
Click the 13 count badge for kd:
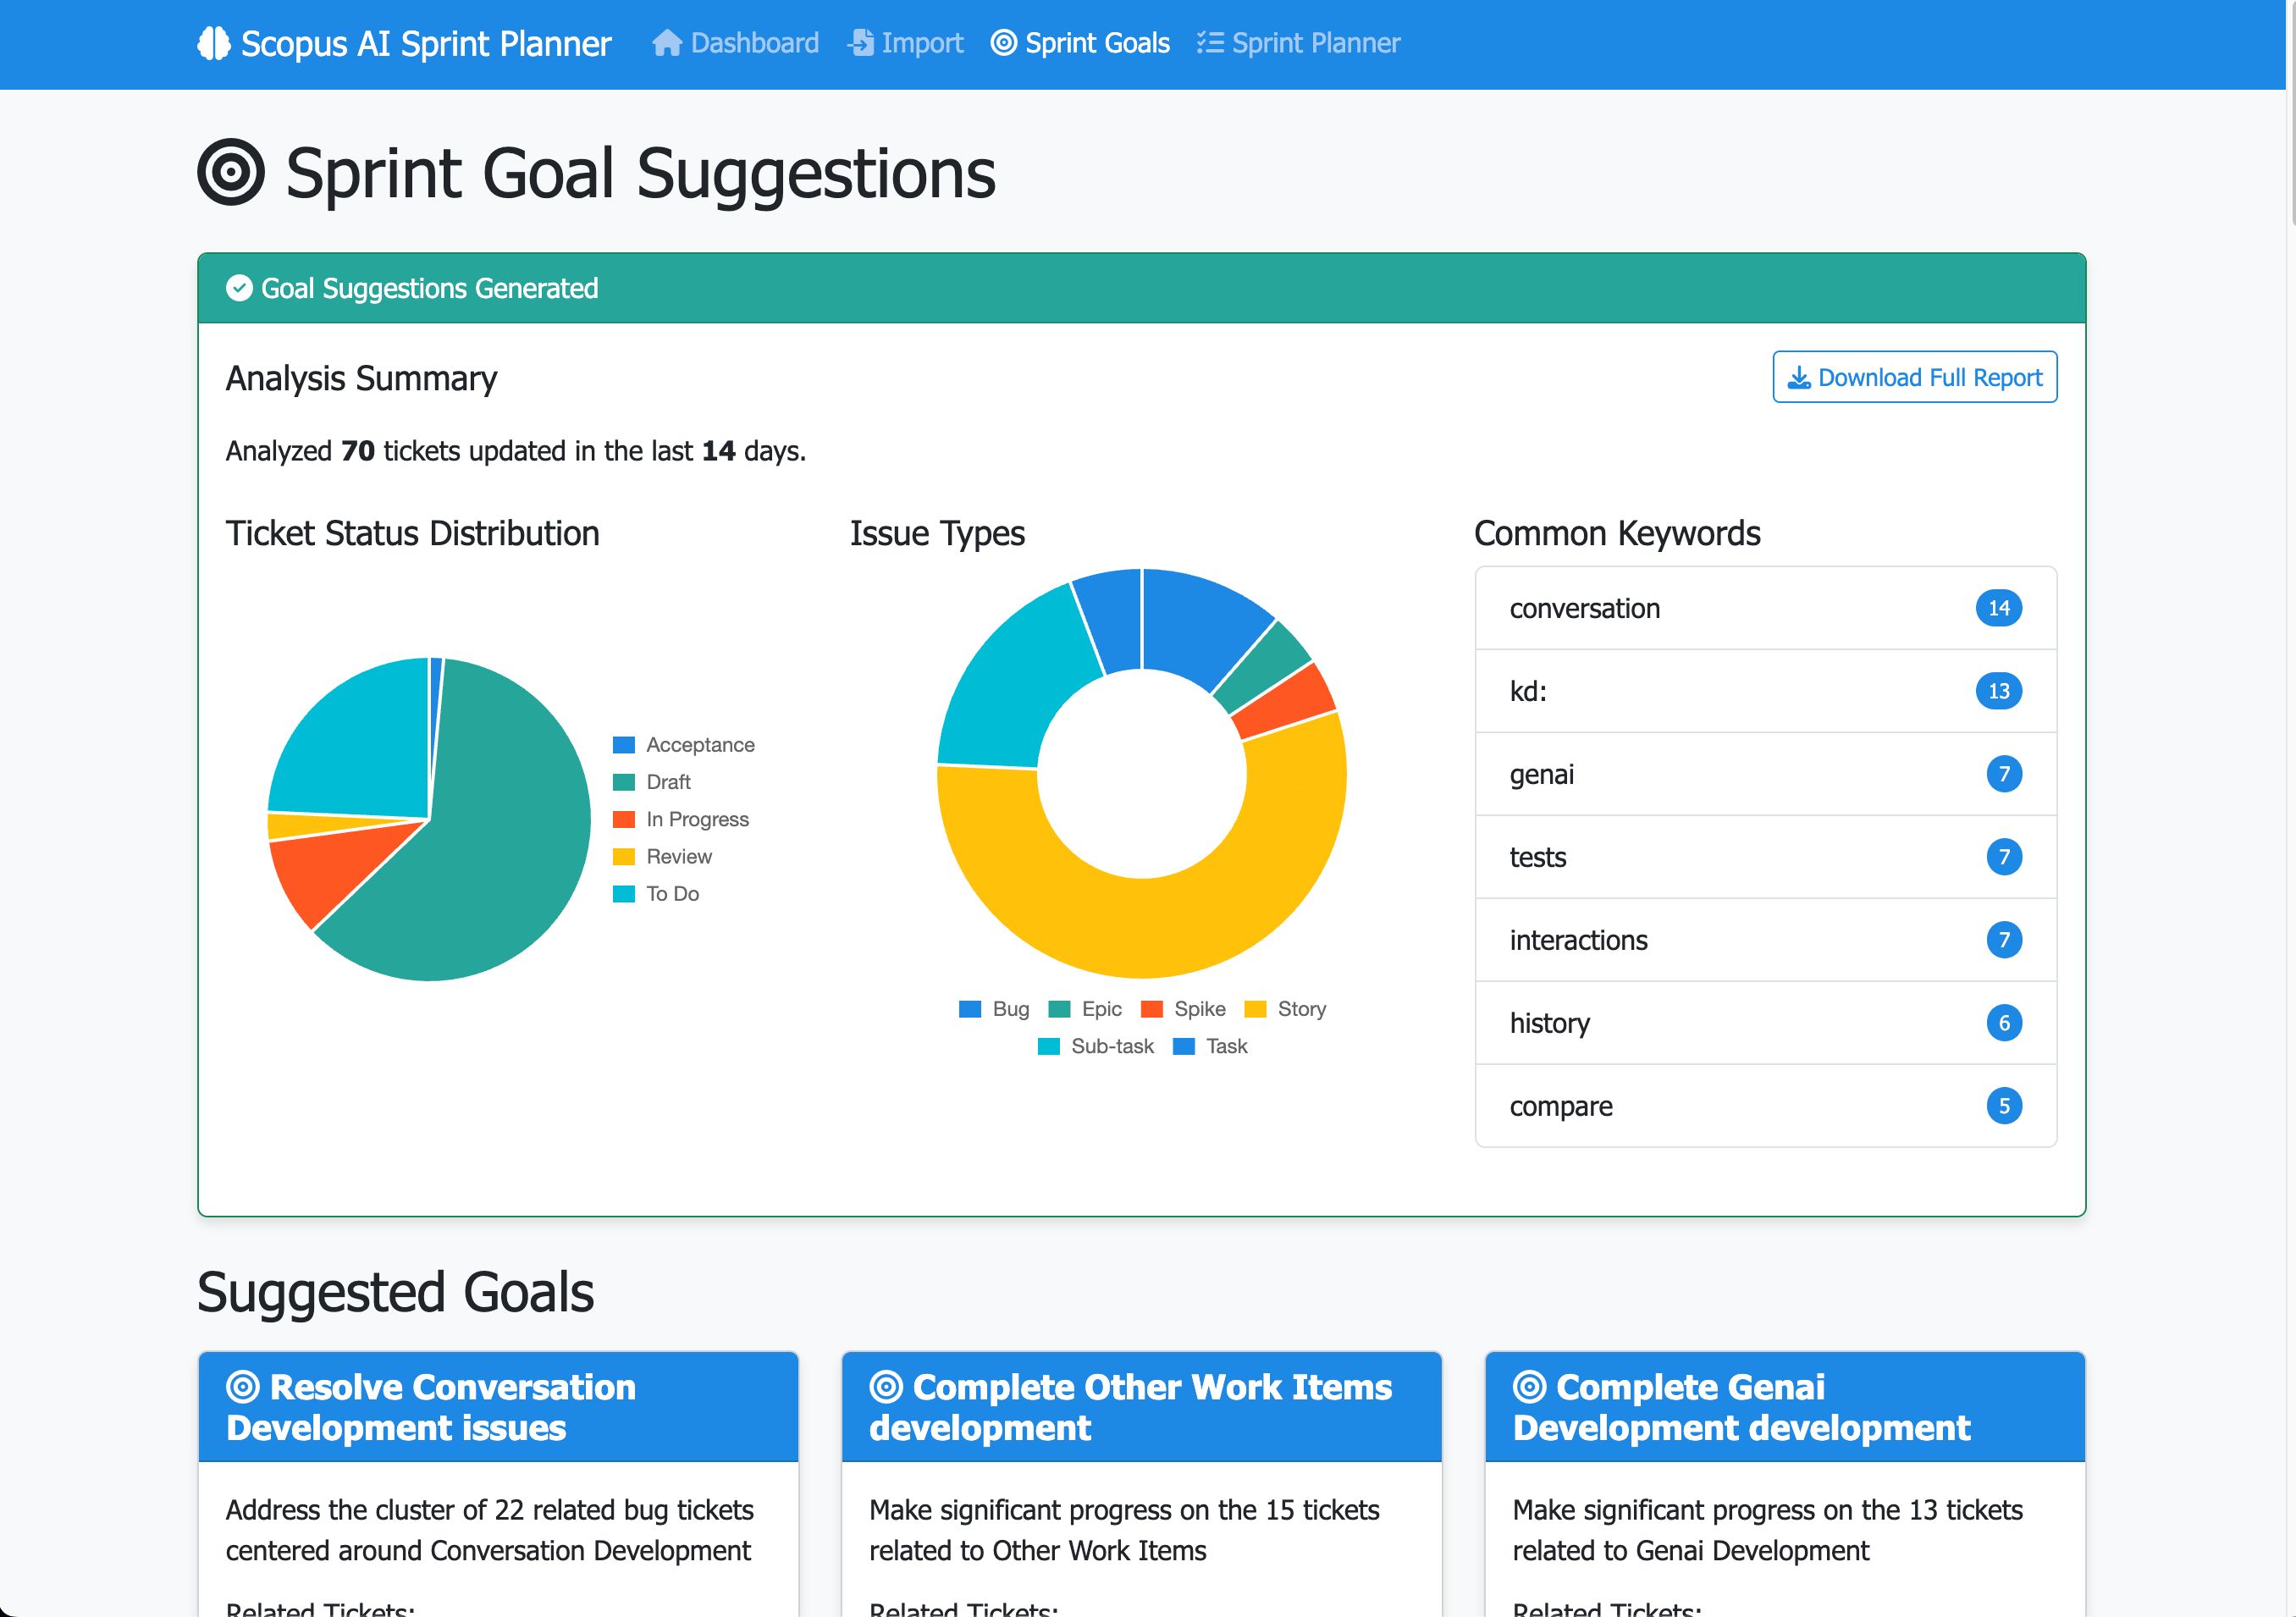pos(1999,691)
